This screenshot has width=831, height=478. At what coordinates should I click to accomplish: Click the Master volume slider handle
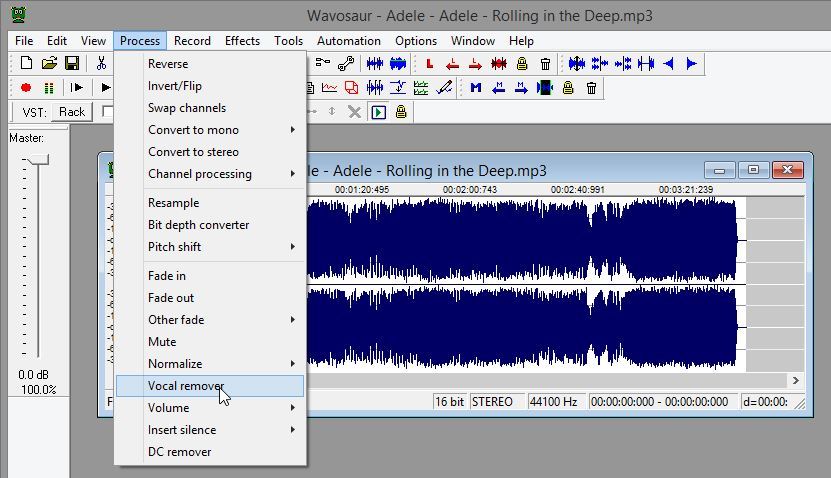coord(38,160)
